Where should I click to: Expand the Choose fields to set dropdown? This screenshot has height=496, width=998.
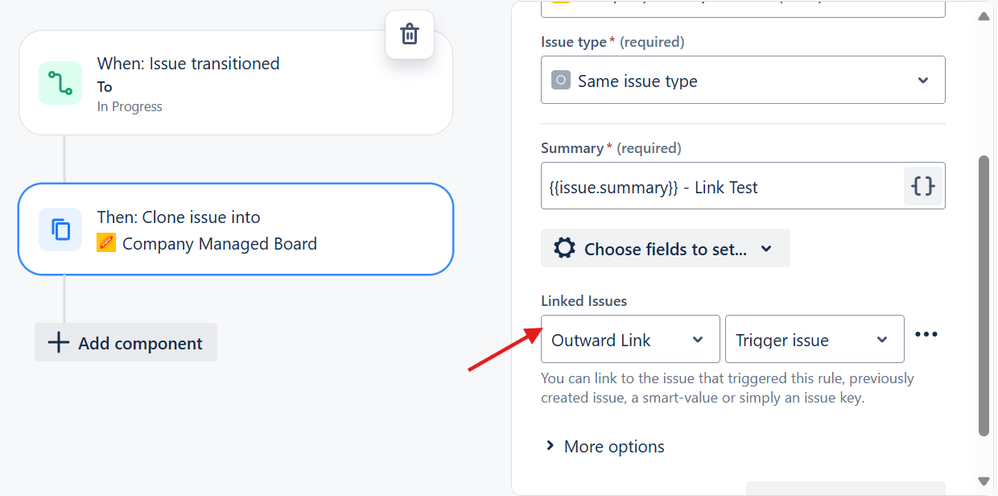(x=665, y=249)
